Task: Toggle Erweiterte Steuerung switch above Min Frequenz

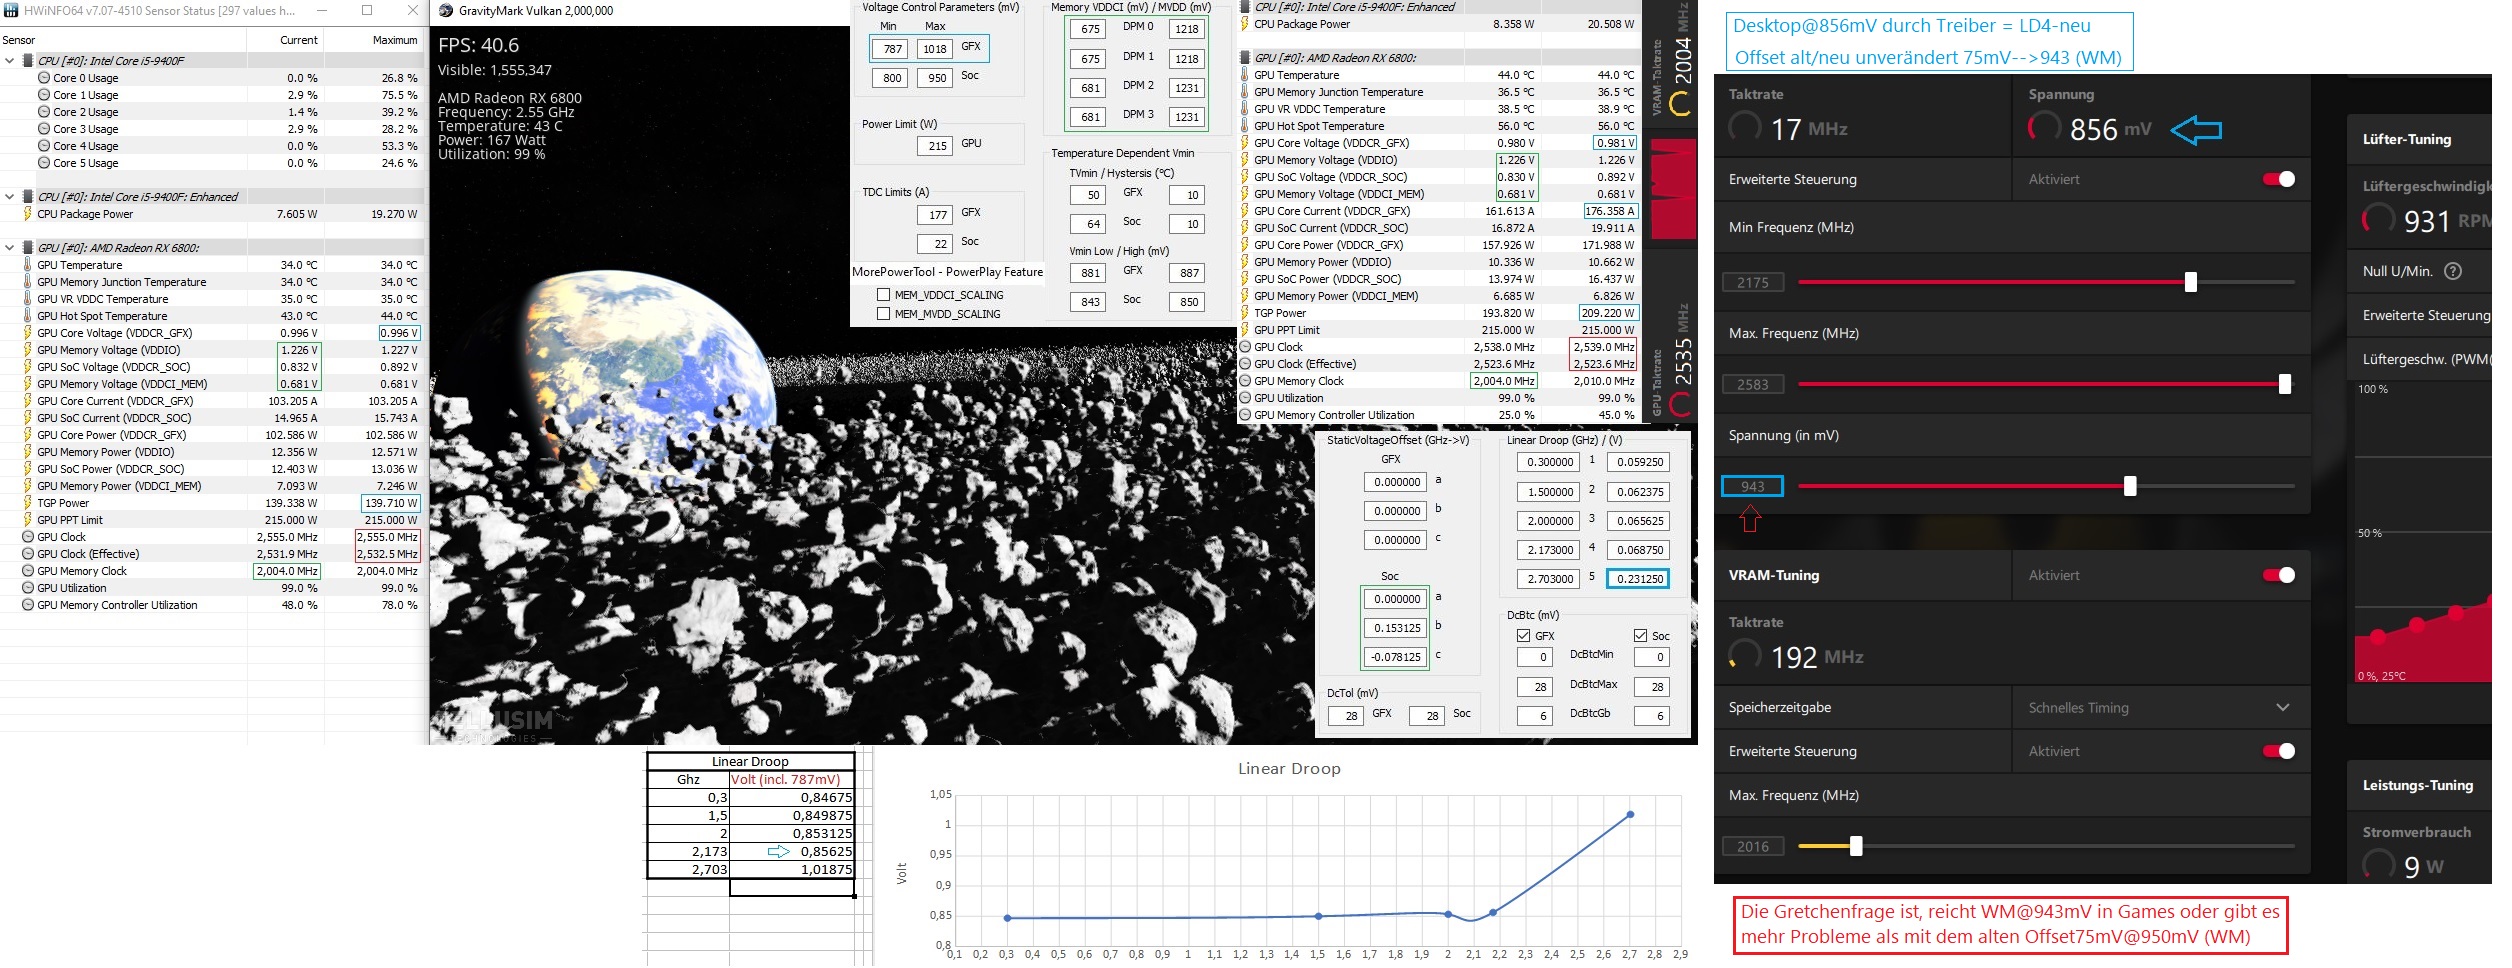Action: 2280,179
